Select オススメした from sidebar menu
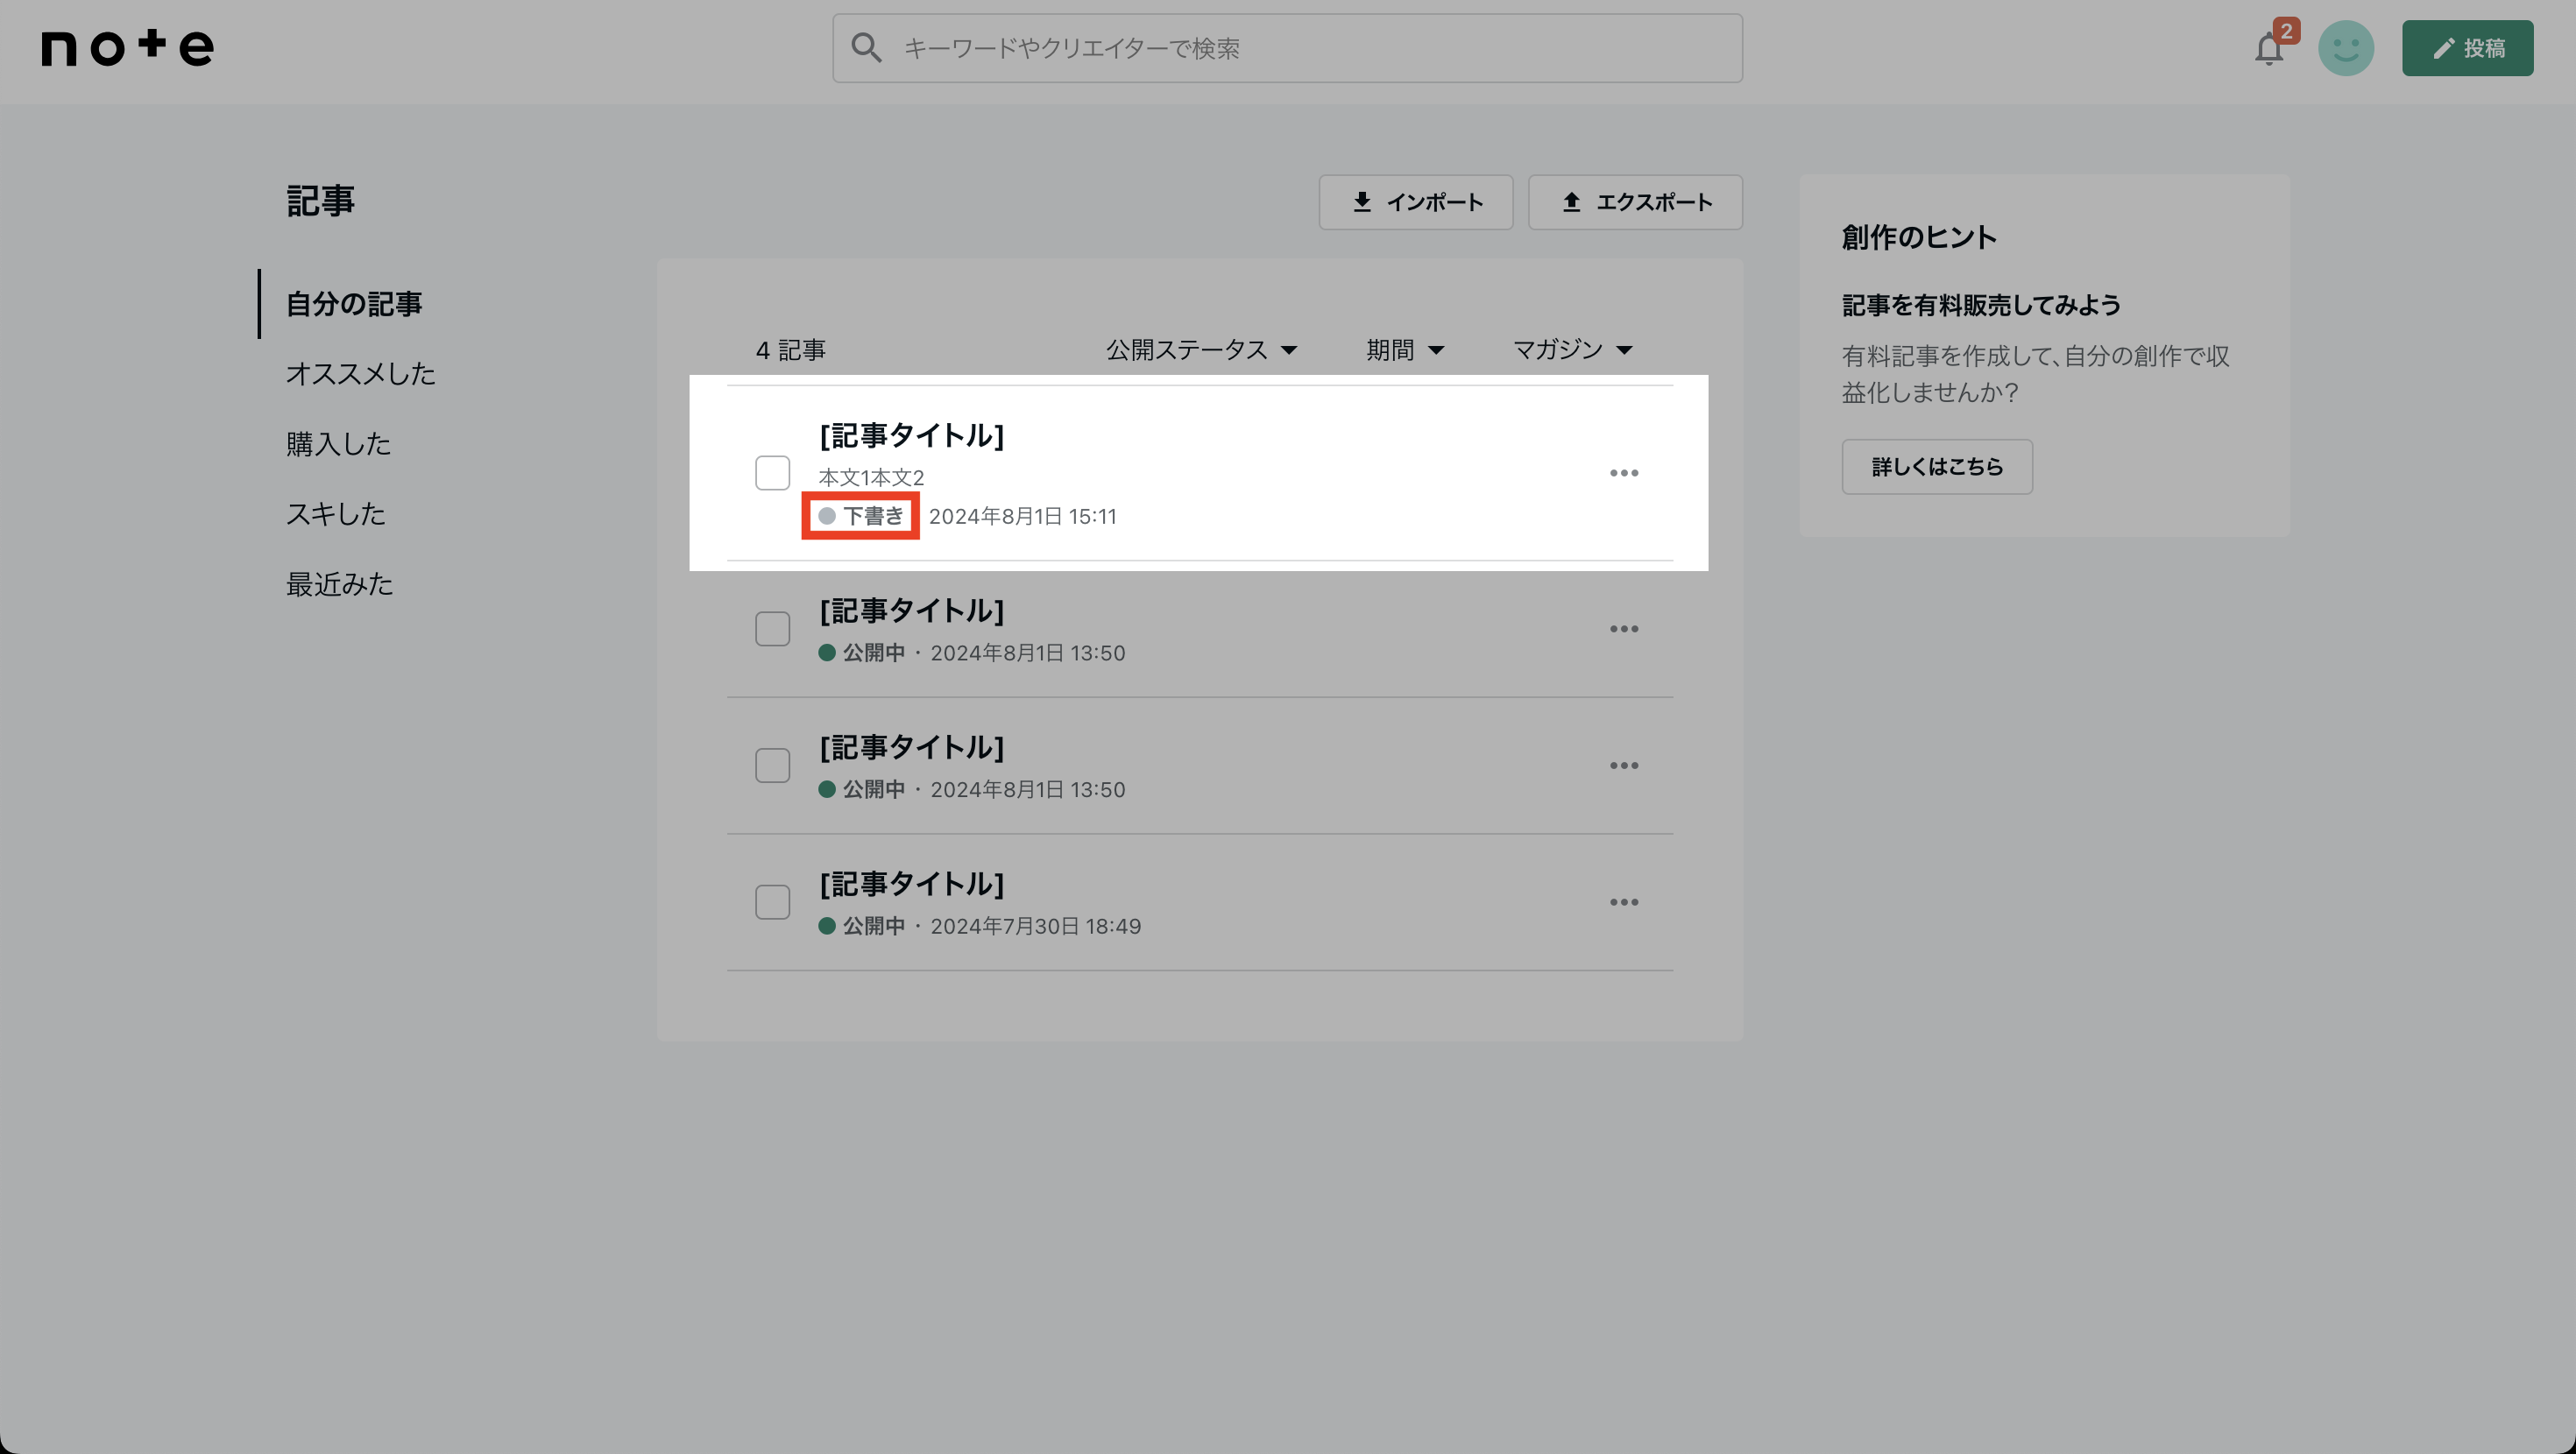2576x1454 pixels. tap(359, 373)
